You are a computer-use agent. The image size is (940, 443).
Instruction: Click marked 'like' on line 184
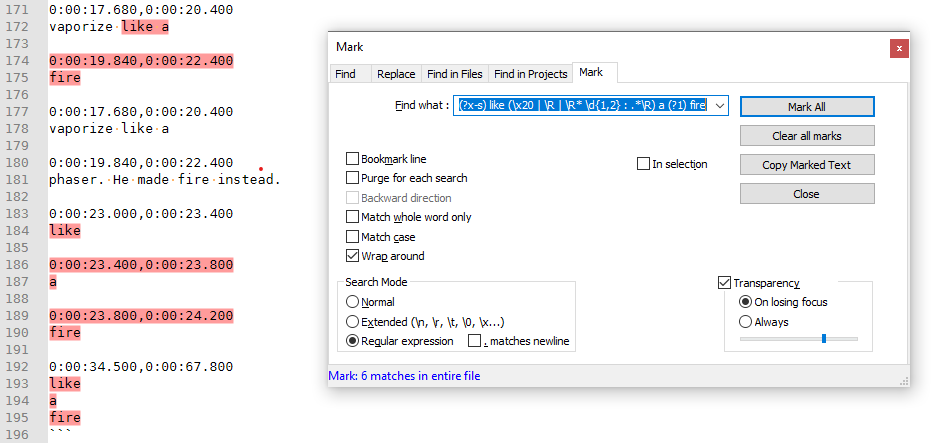(65, 231)
